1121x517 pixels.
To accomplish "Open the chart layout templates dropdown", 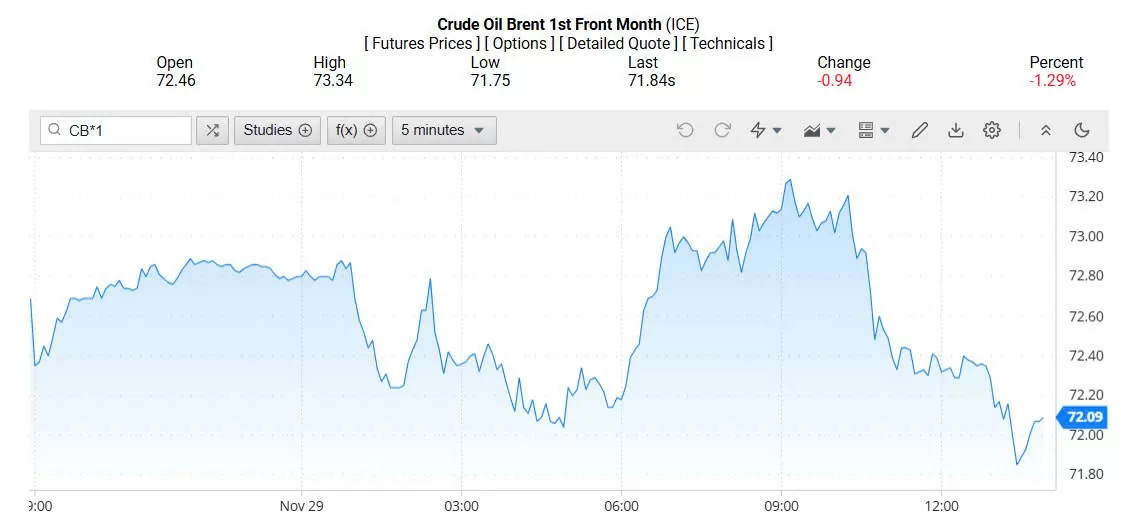I will click(873, 130).
